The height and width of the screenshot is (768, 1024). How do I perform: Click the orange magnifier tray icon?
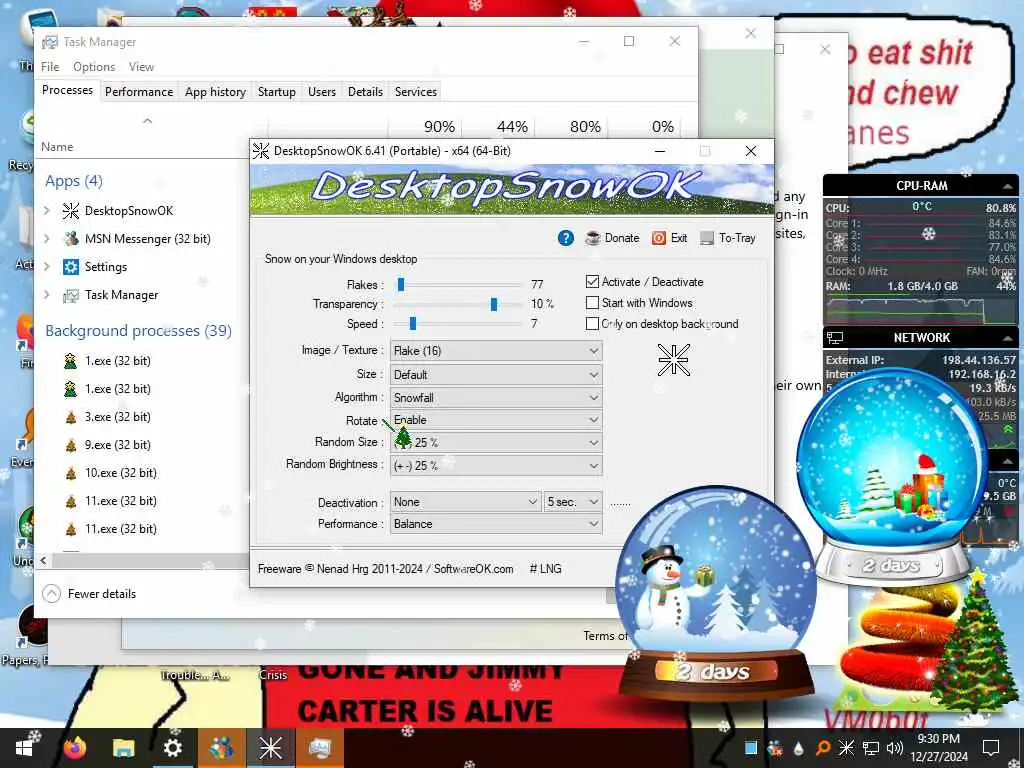823,748
